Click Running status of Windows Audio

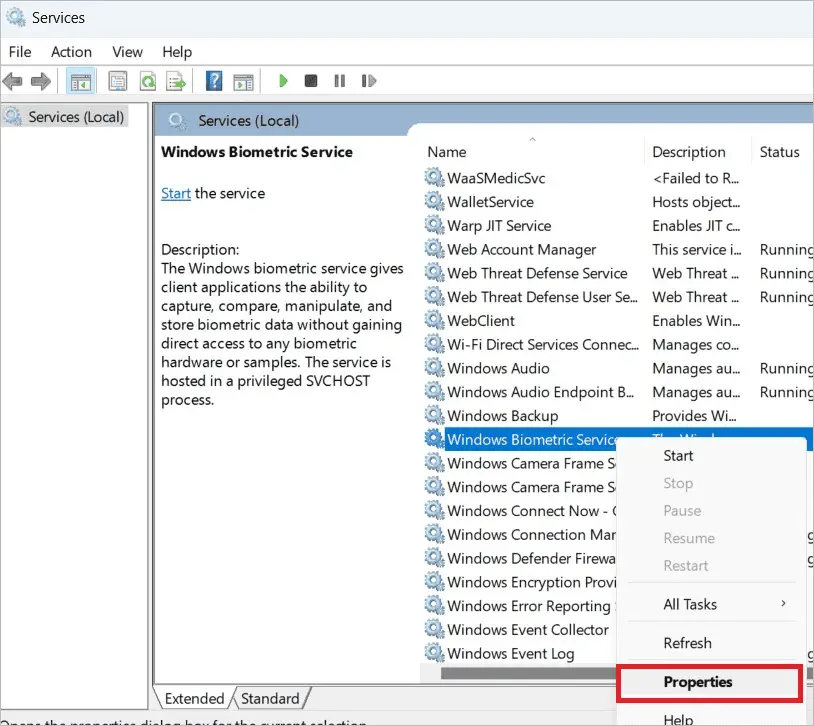pos(786,368)
